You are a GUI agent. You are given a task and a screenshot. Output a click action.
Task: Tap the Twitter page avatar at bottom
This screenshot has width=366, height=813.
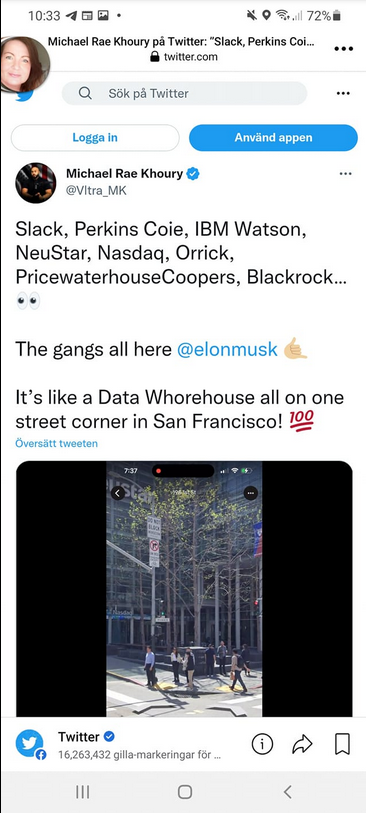pyautogui.click(x=30, y=744)
